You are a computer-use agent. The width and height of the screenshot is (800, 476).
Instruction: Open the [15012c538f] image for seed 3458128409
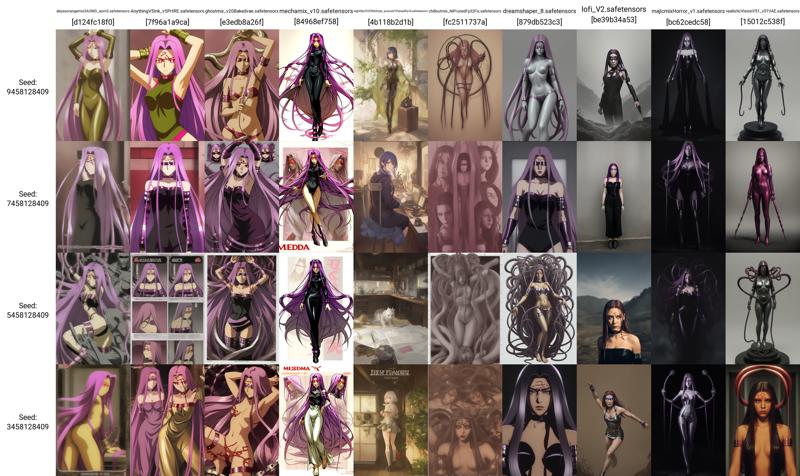point(762,420)
